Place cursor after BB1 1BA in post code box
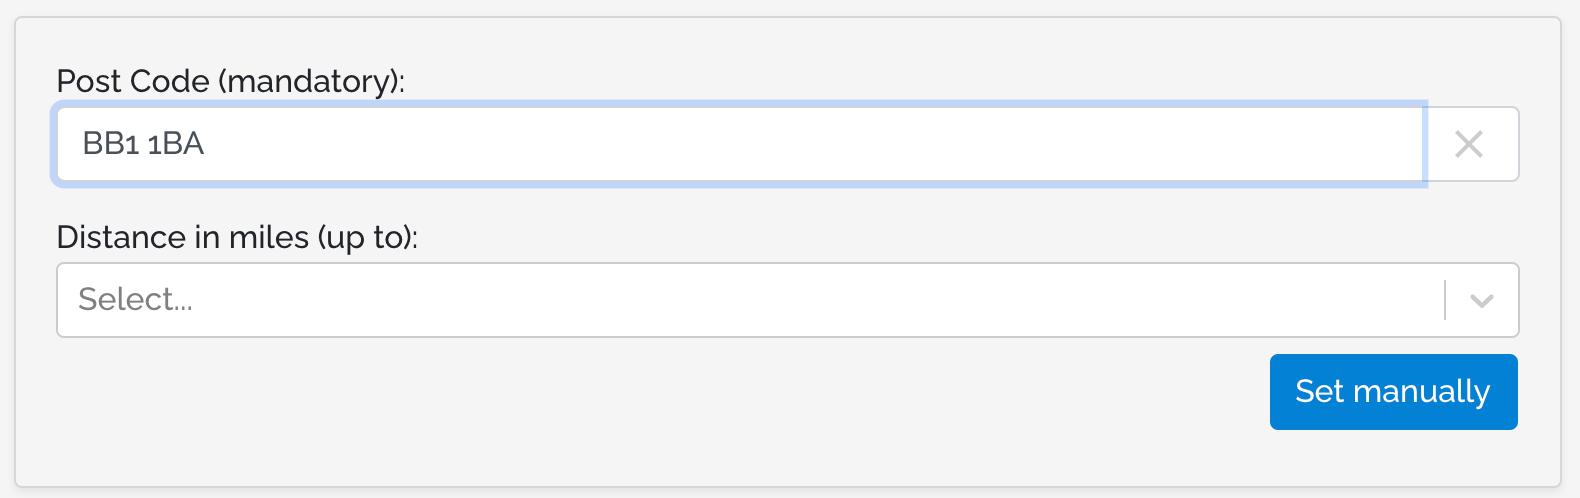The width and height of the screenshot is (1580, 498). click(x=208, y=144)
